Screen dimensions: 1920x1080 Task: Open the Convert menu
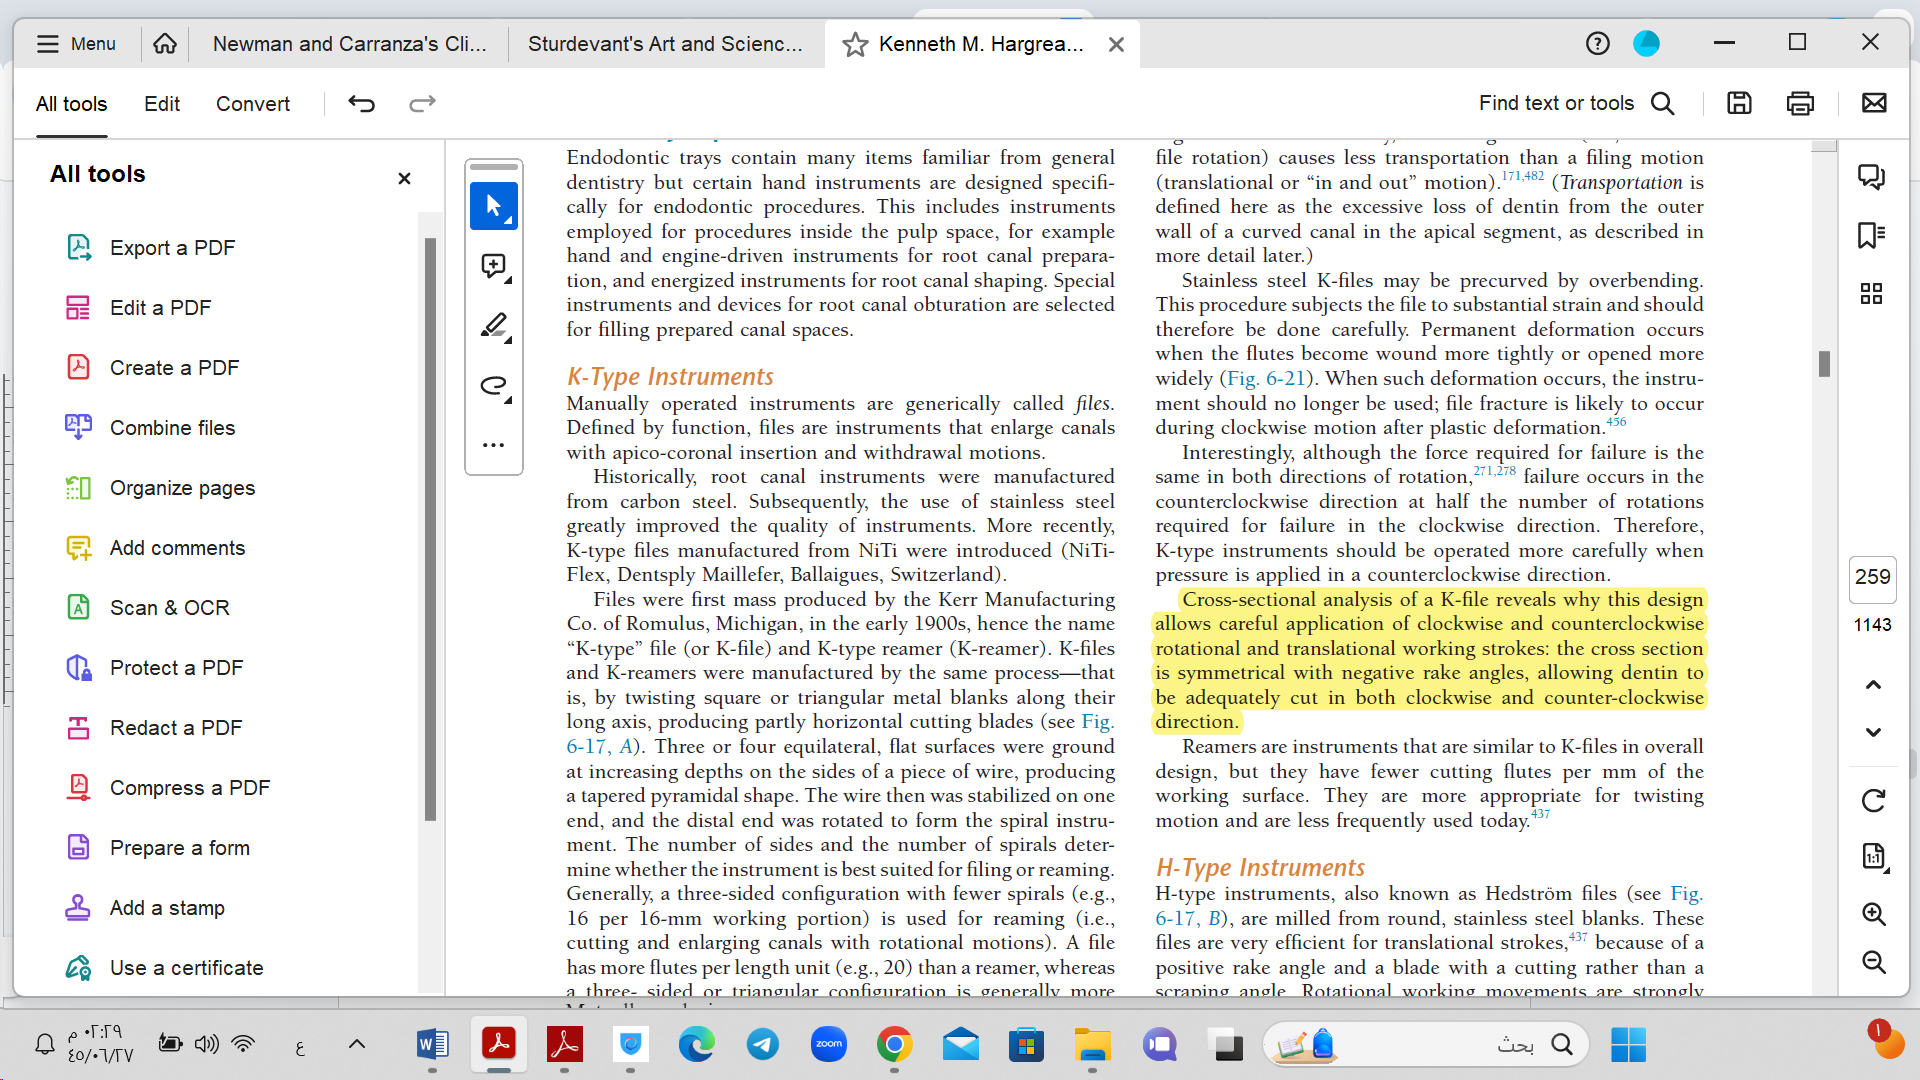coord(253,104)
